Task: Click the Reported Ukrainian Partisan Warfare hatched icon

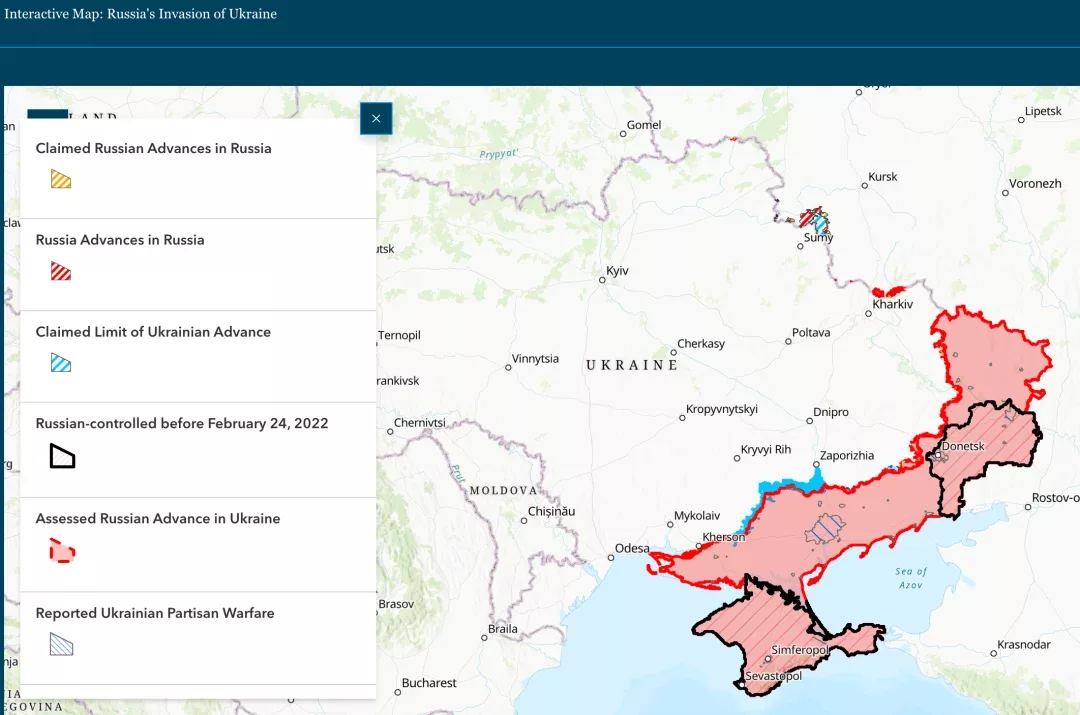Action: coord(61,644)
